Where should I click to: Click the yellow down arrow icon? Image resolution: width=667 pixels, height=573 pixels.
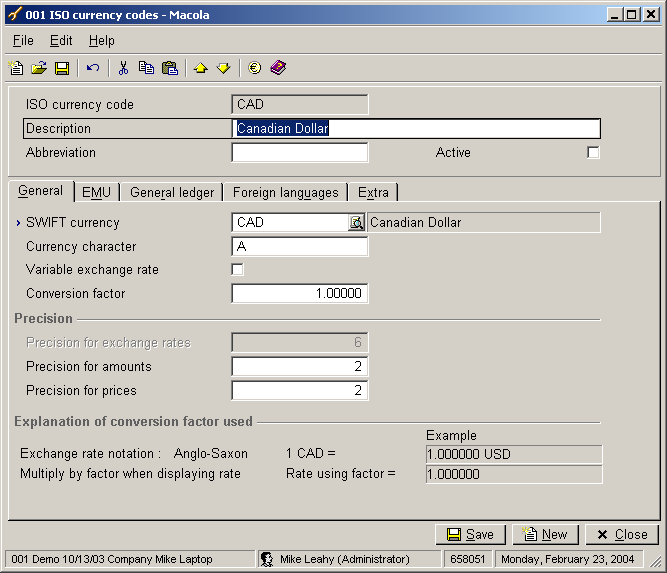(224, 68)
